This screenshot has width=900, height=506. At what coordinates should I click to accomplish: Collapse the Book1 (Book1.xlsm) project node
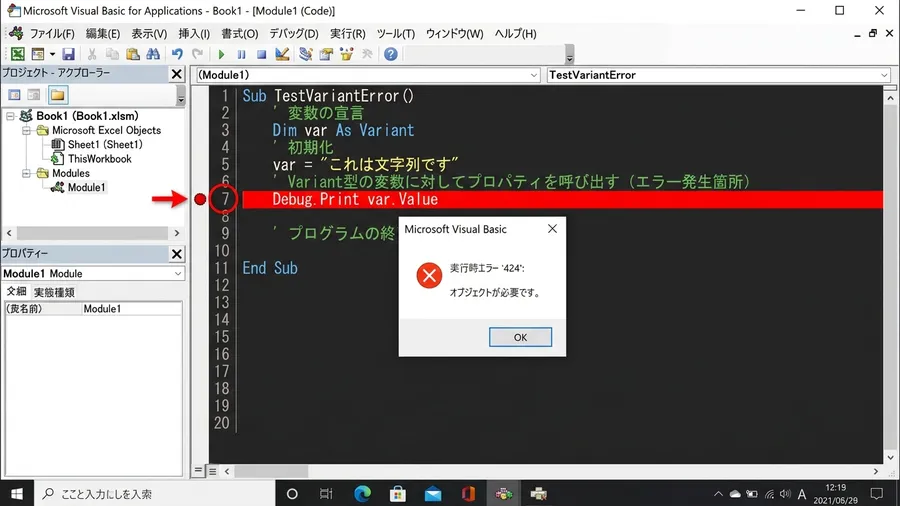[x=10, y=116]
